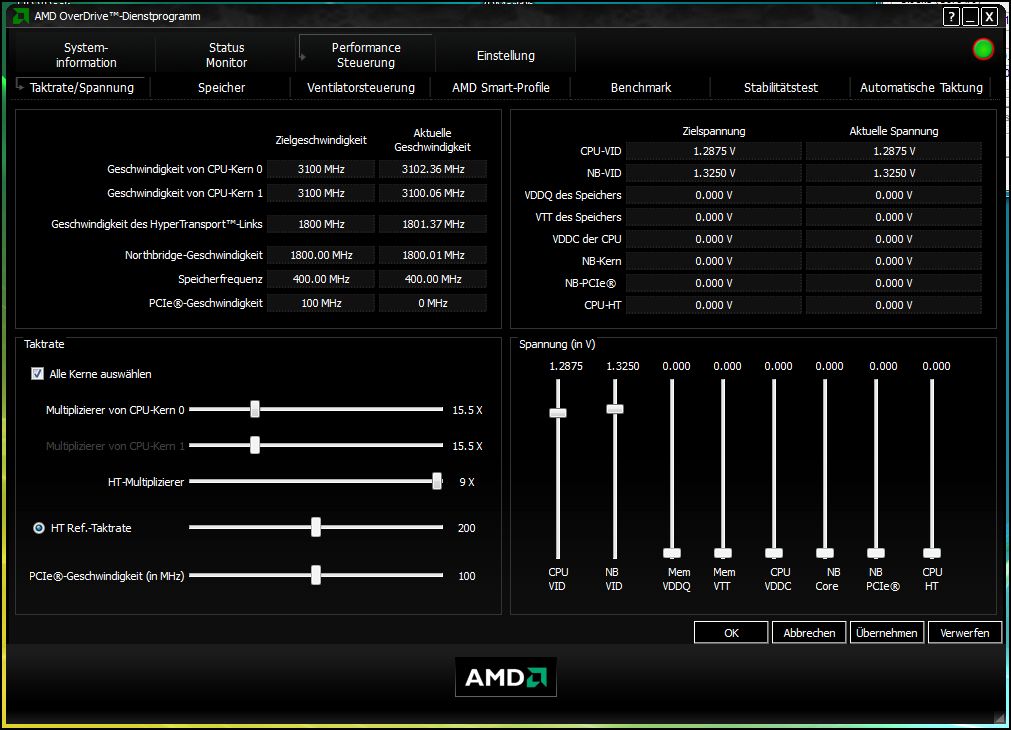Switch to the Benchmark subtab
Viewport: 1011px width, 730px height.
click(x=640, y=88)
